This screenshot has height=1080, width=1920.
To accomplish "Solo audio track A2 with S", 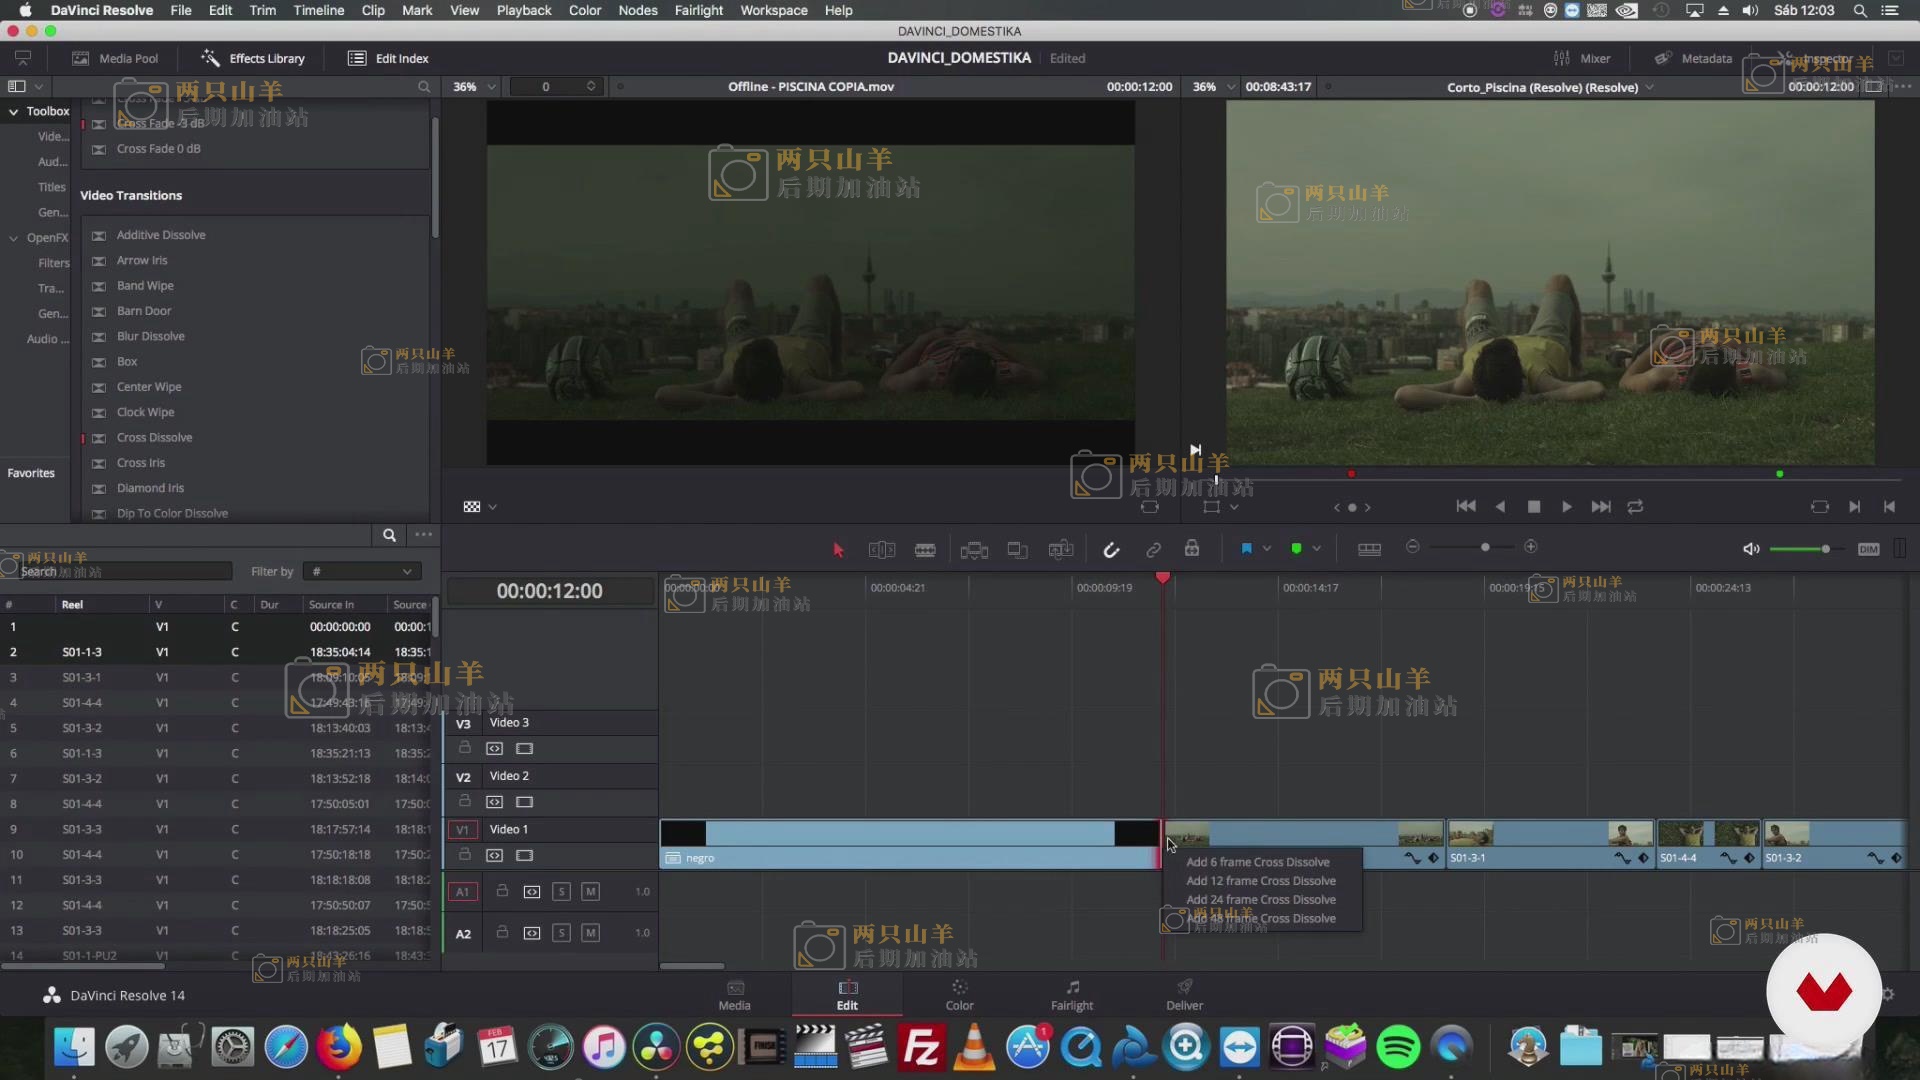I will (x=561, y=933).
